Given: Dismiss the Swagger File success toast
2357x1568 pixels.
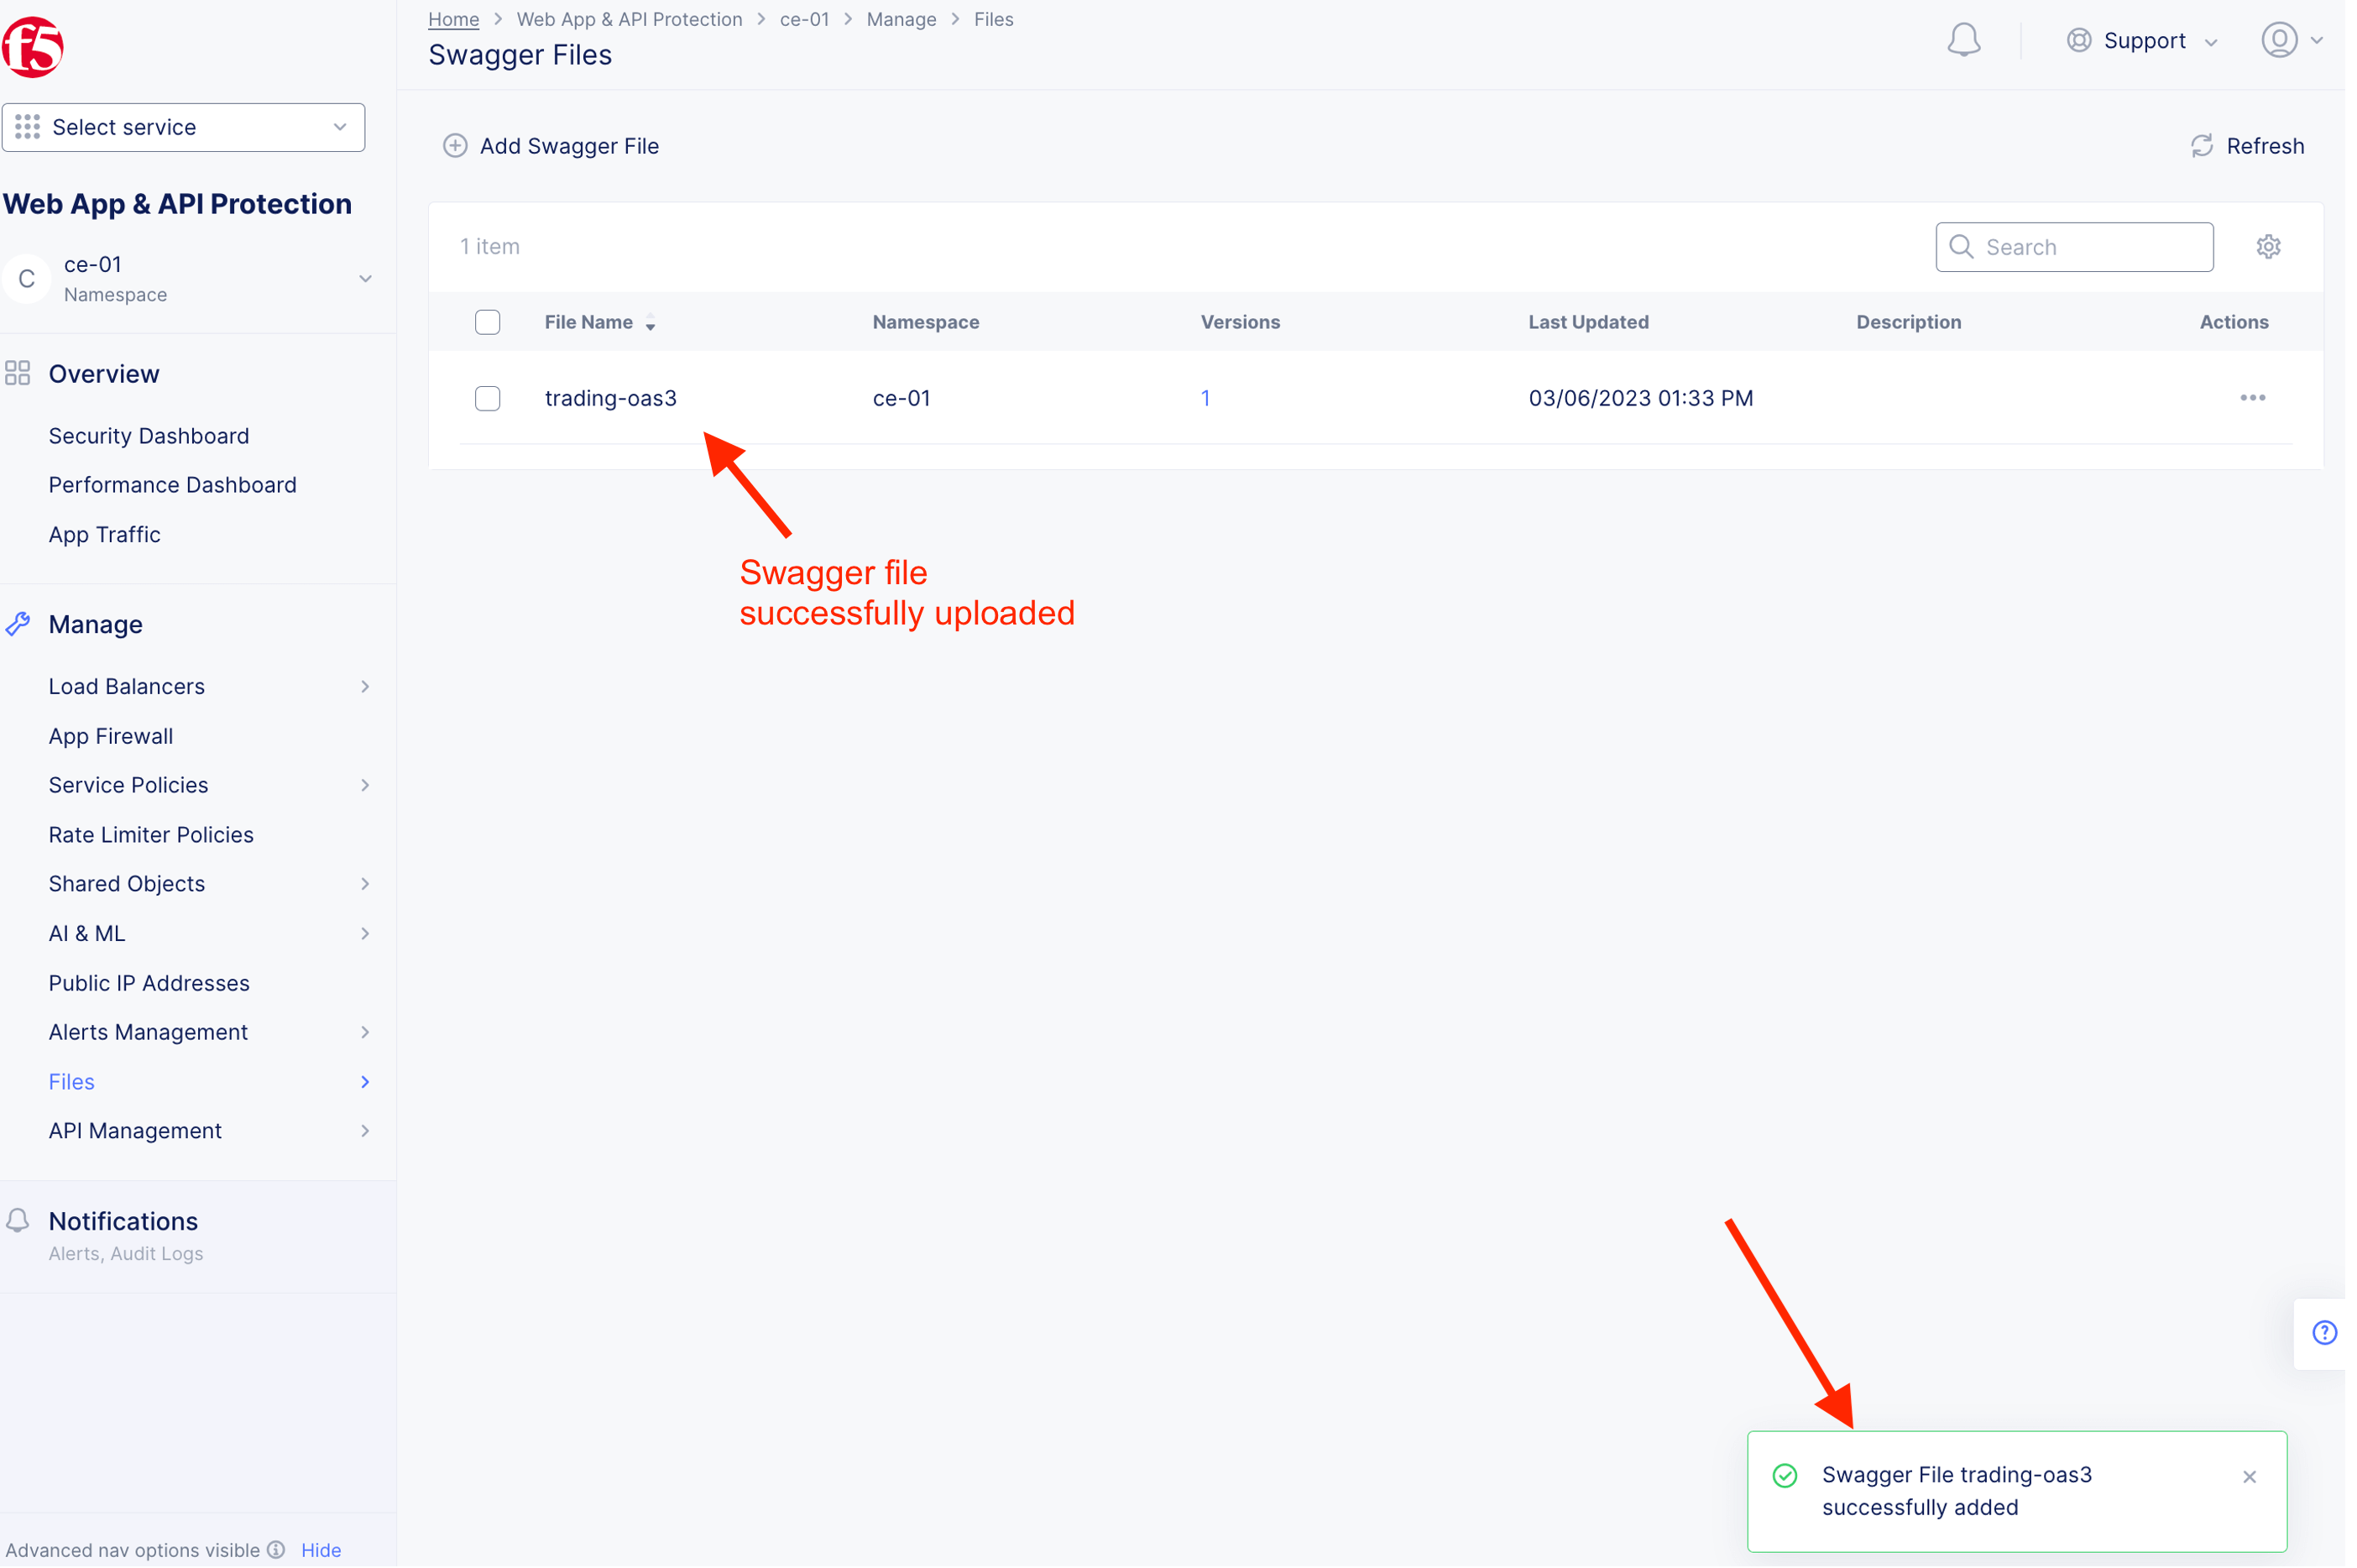Looking at the screenshot, I should [x=2249, y=1477].
